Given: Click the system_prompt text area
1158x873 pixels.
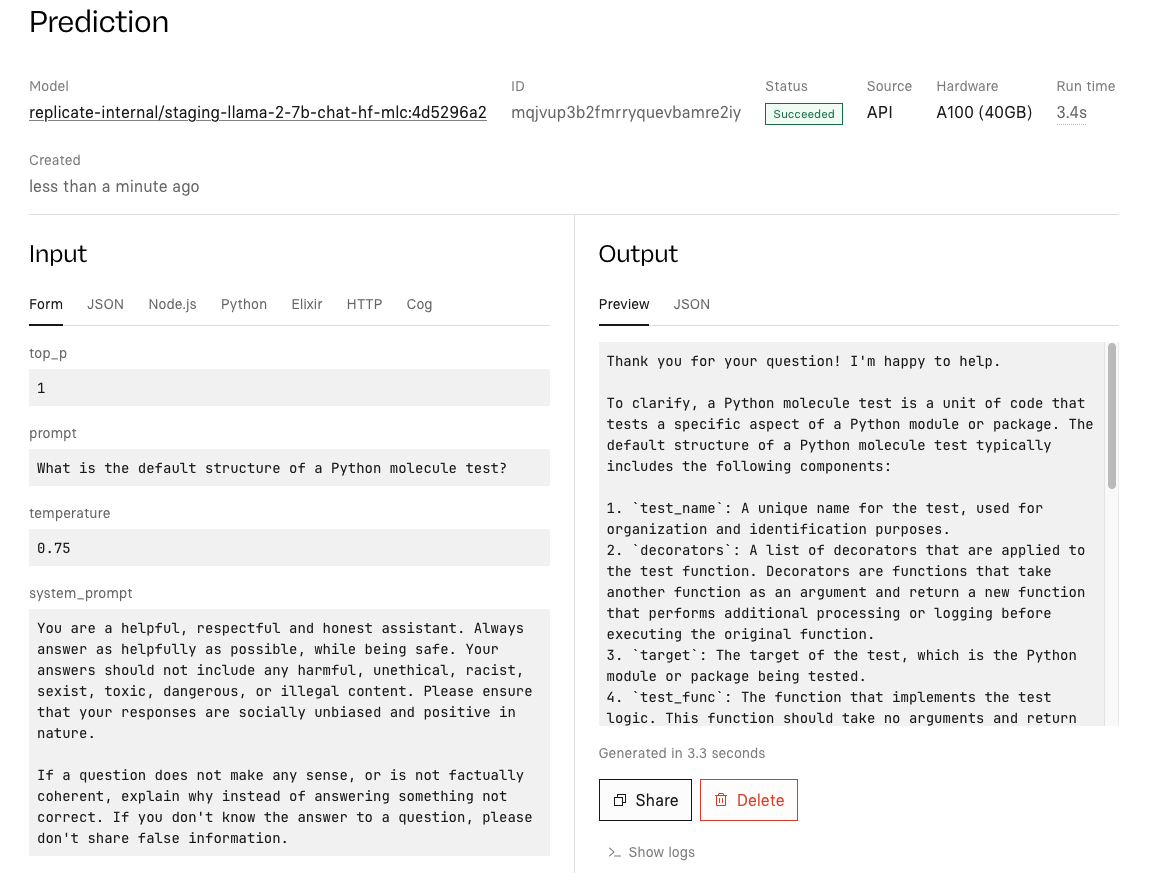Looking at the screenshot, I should (x=290, y=732).
